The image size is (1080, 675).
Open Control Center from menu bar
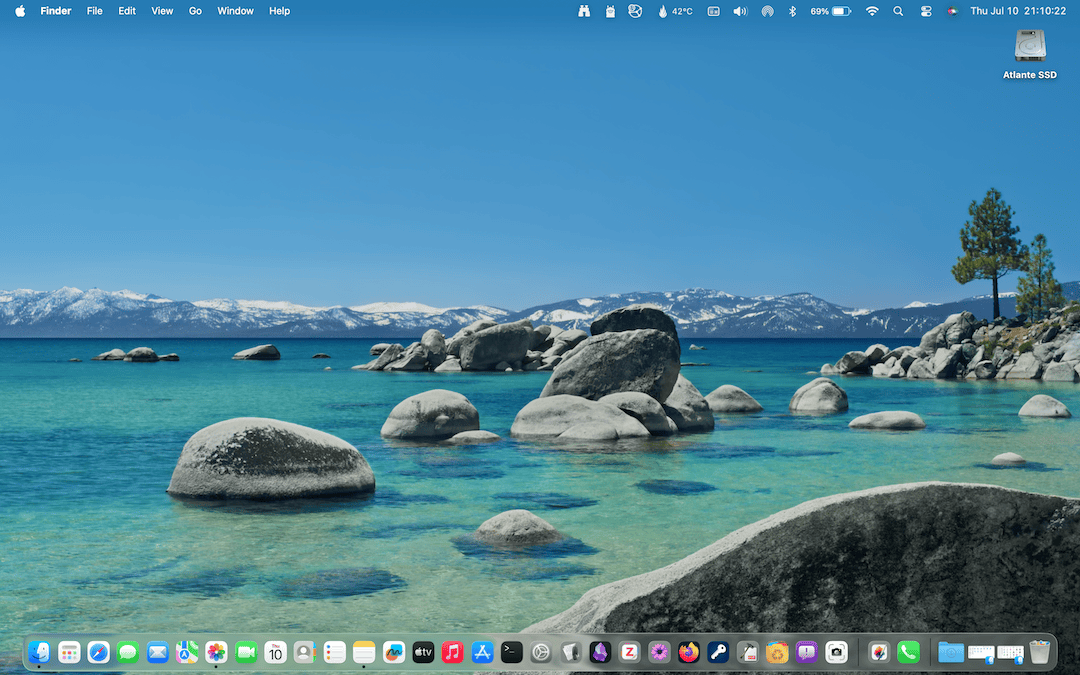[925, 11]
